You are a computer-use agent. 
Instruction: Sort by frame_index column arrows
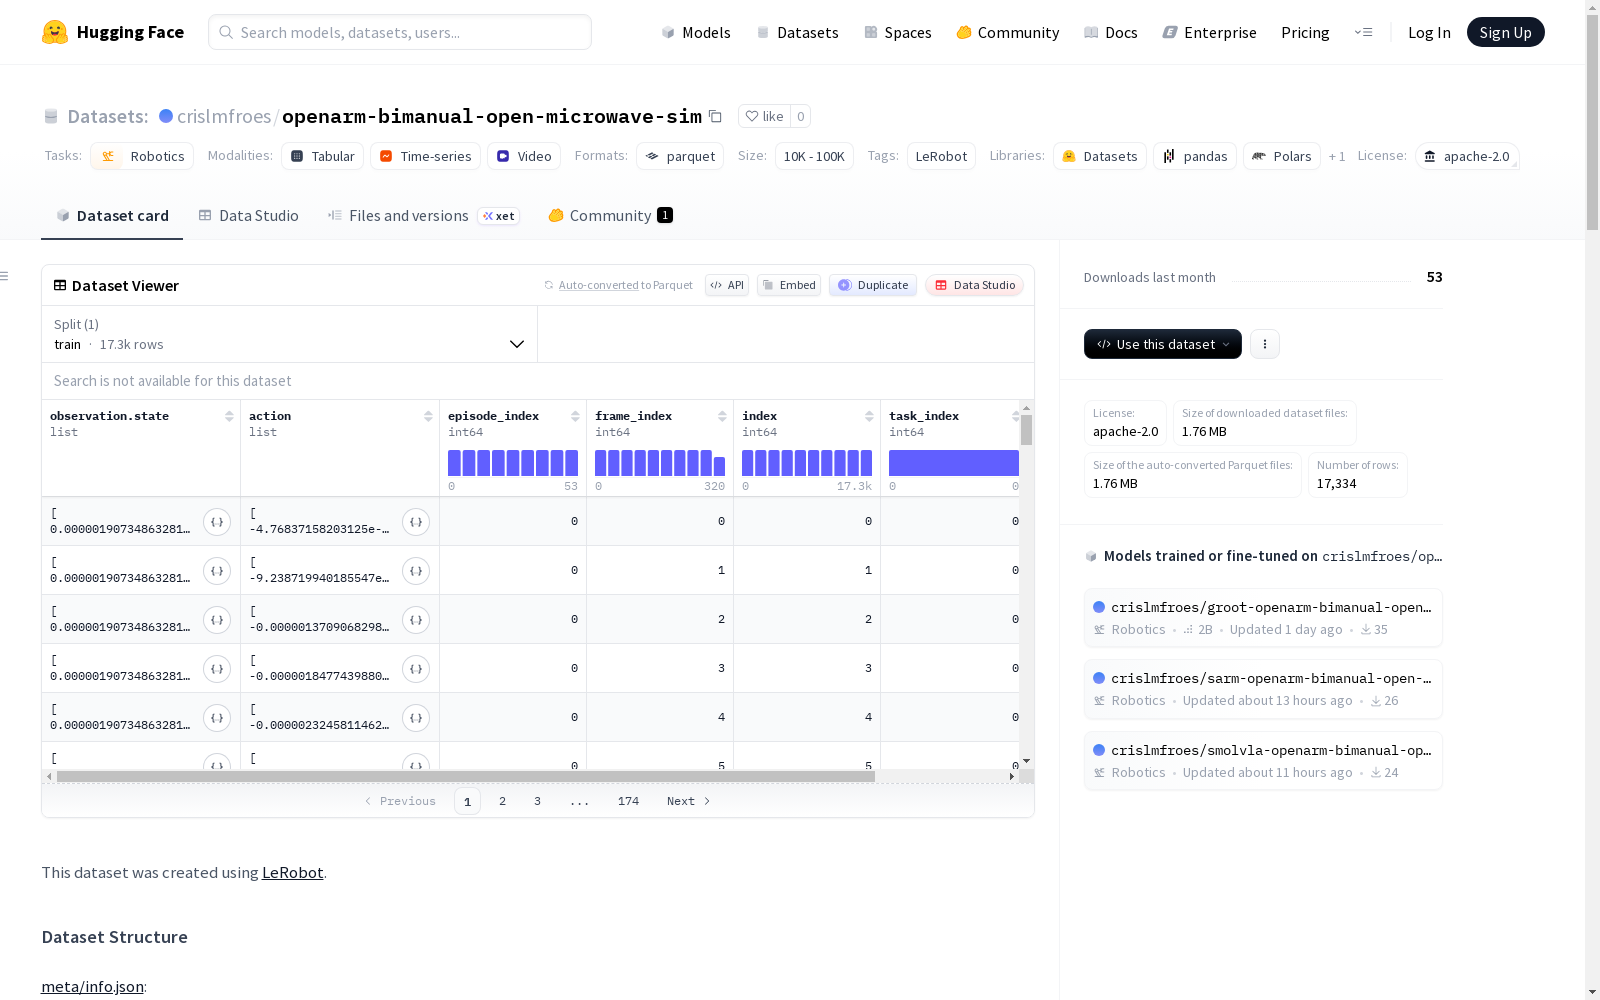pyautogui.click(x=722, y=416)
